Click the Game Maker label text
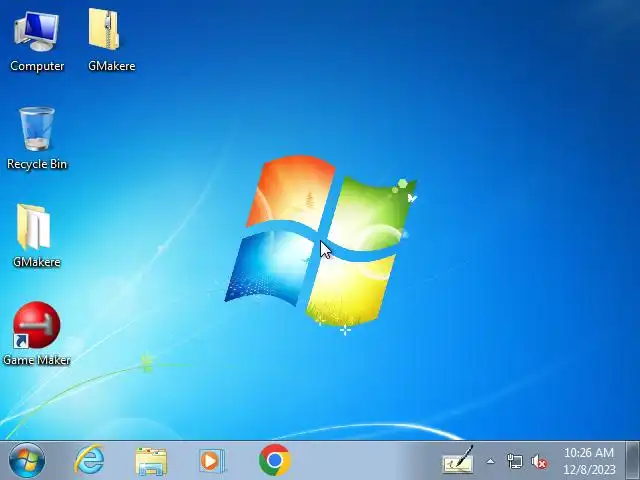The height and width of the screenshot is (480, 640). pos(37,360)
